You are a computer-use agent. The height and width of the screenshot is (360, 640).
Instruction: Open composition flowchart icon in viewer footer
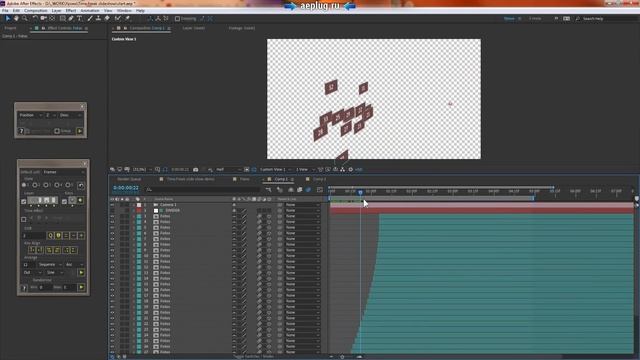pos(342,169)
